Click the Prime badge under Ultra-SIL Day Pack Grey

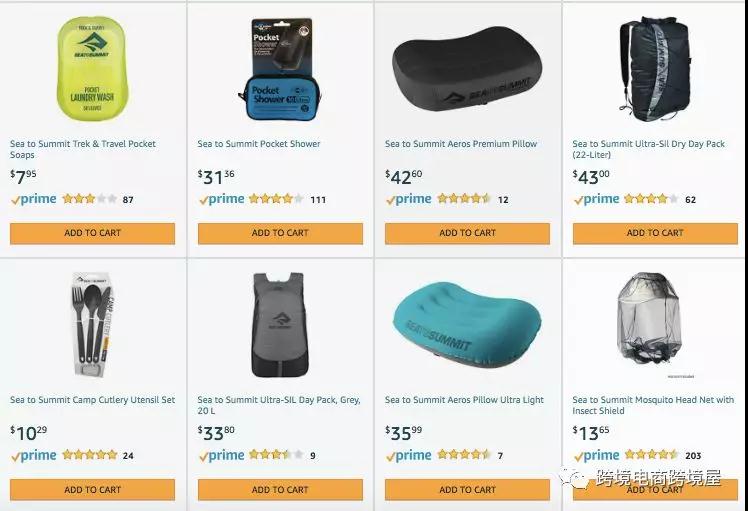point(221,456)
